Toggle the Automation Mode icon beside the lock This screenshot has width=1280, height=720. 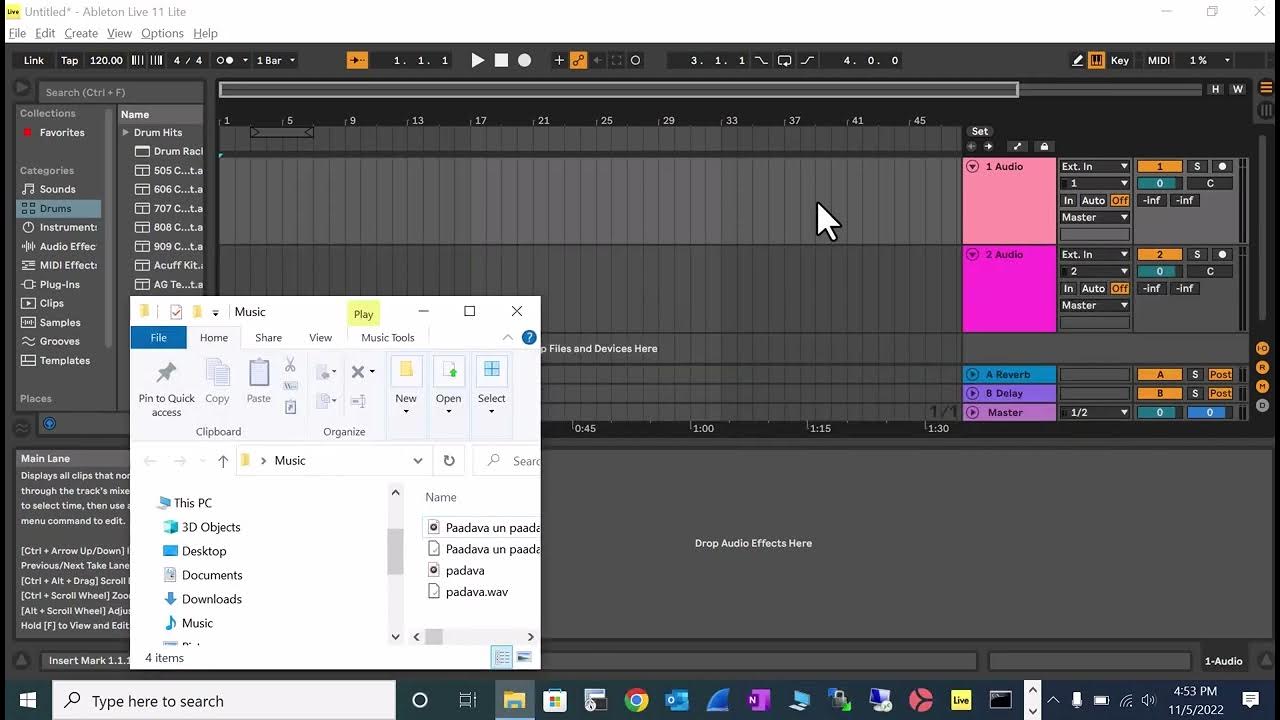point(1016,146)
